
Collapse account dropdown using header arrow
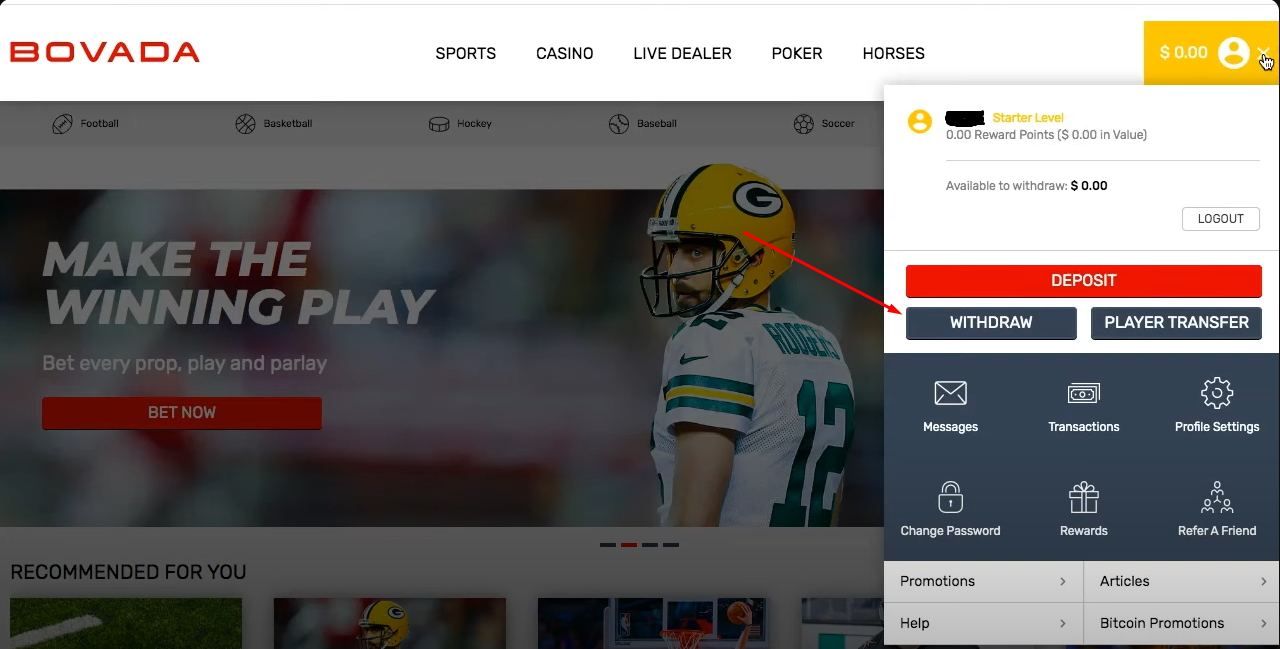(1264, 53)
